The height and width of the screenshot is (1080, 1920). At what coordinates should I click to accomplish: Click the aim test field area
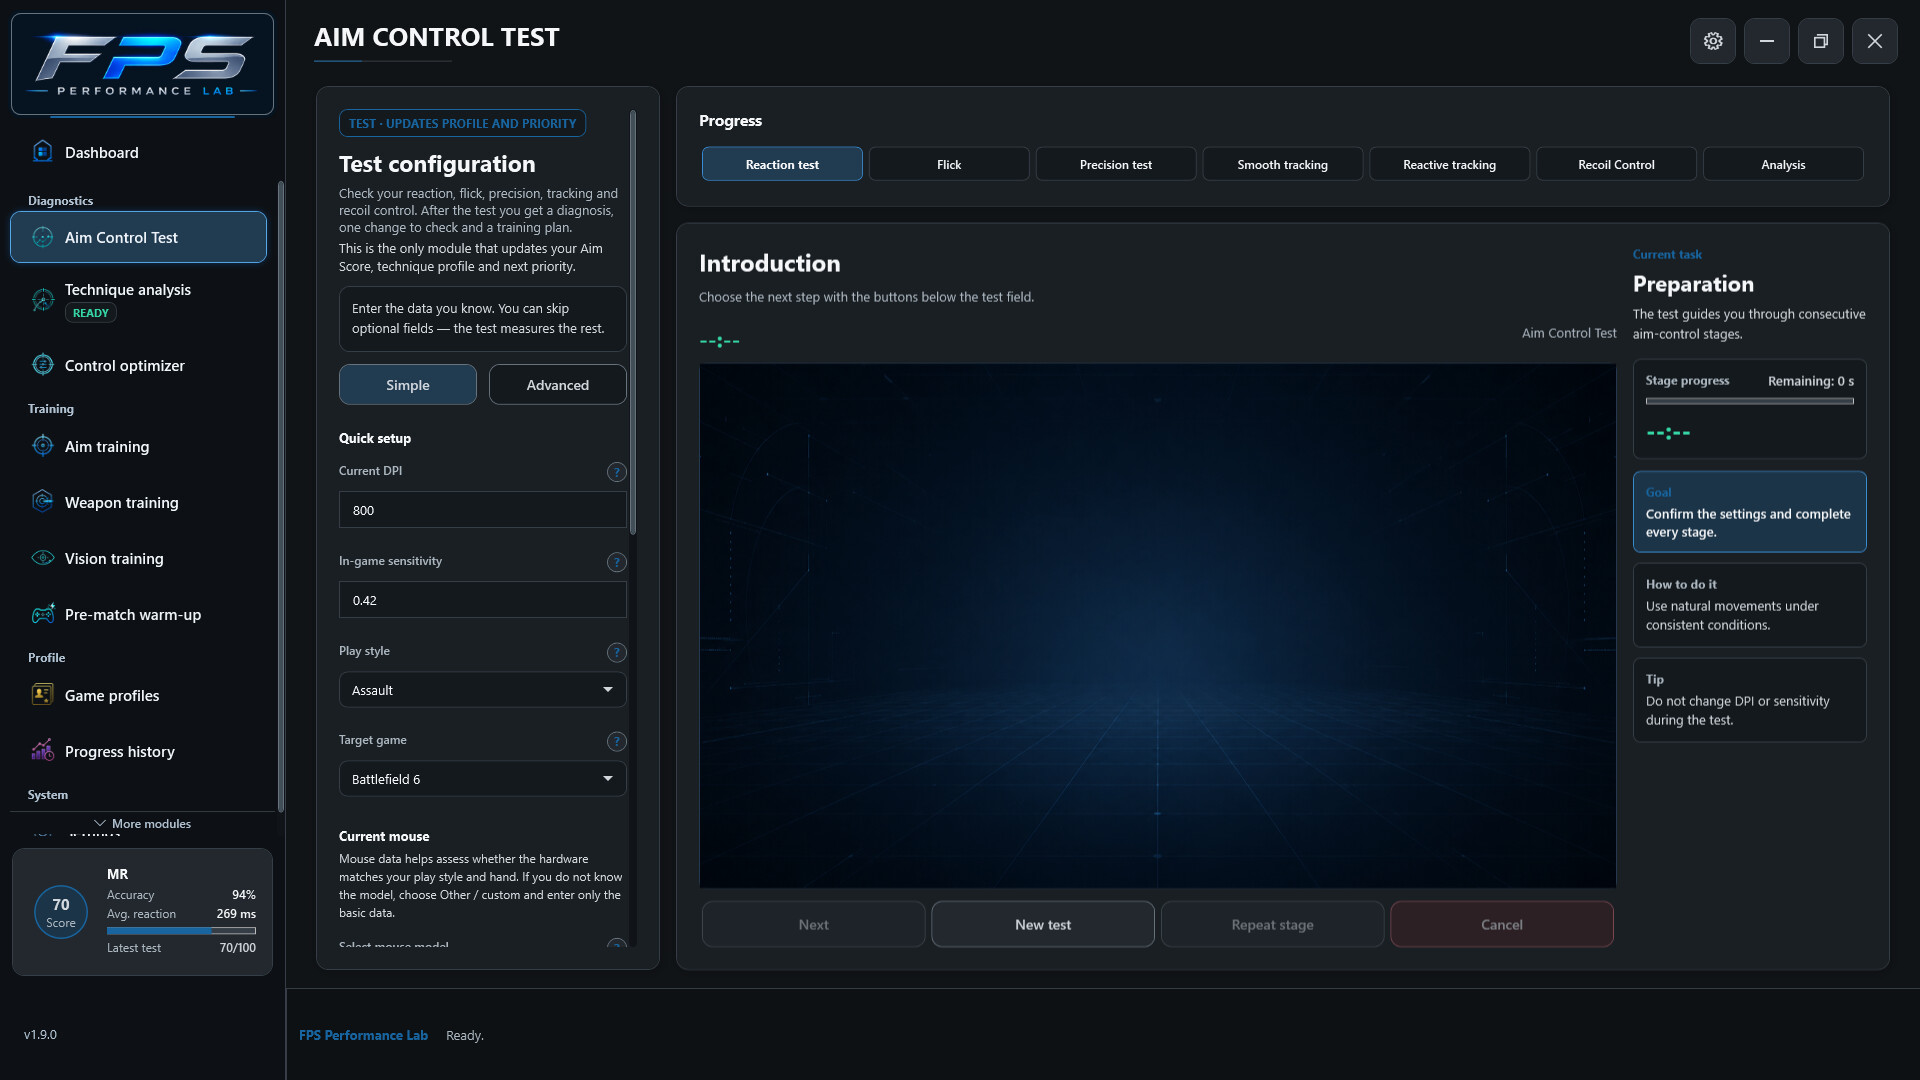[x=1157, y=626]
